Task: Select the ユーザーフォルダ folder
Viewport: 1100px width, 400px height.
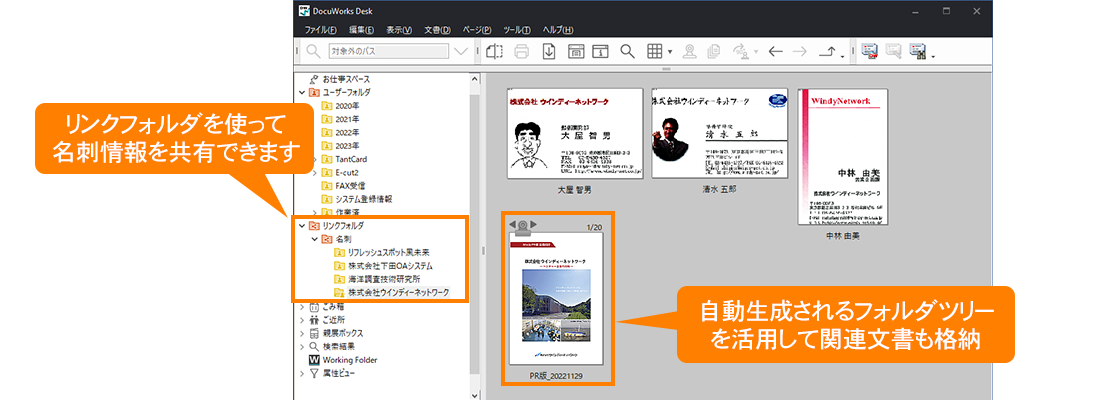Action: pos(347,93)
